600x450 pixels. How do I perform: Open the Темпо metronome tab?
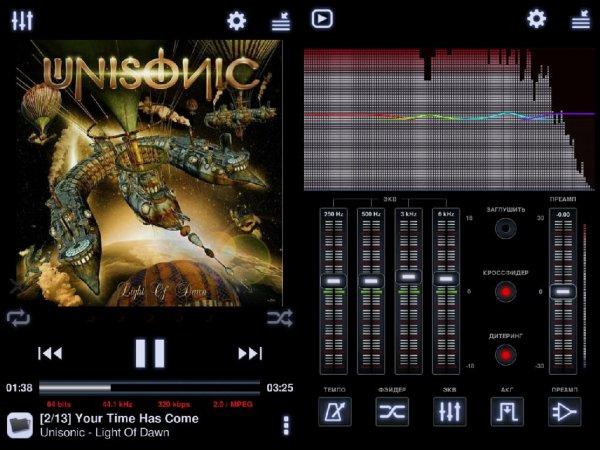(335, 412)
